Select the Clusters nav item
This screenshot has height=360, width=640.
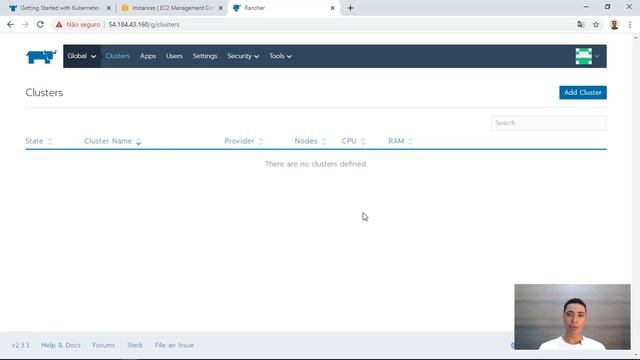(x=117, y=56)
